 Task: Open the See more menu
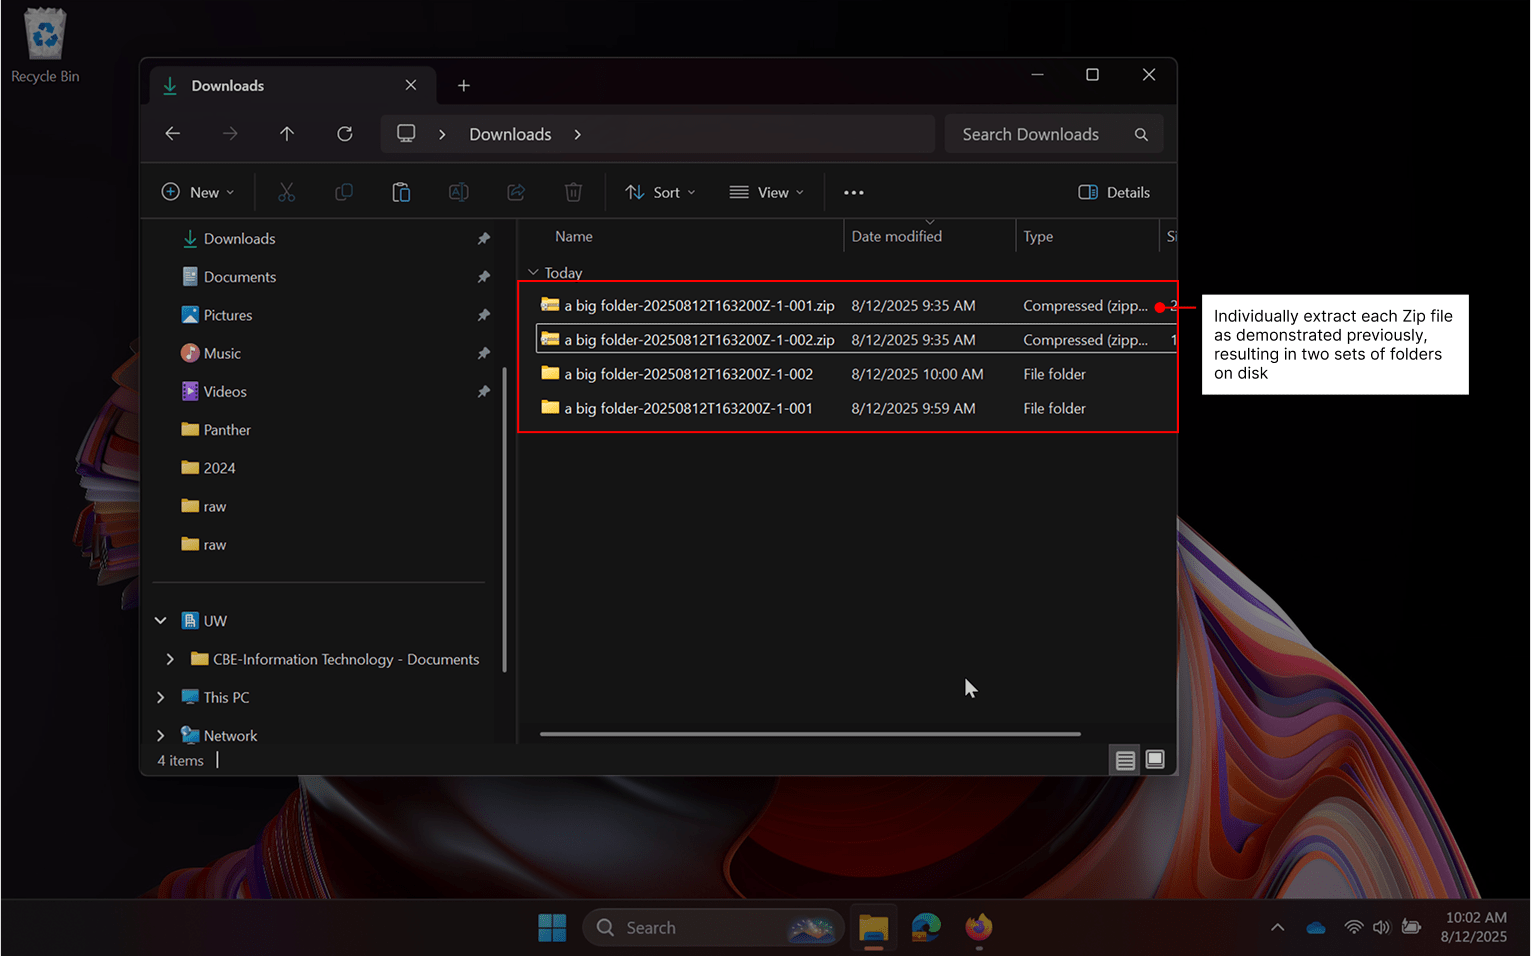tap(853, 191)
